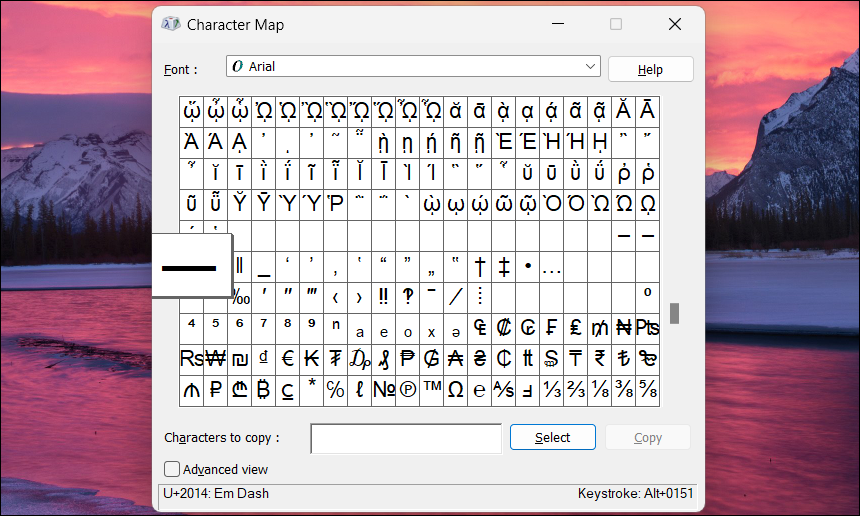The image size is (860, 516).
Task: Click the Copy button
Action: [647, 438]
